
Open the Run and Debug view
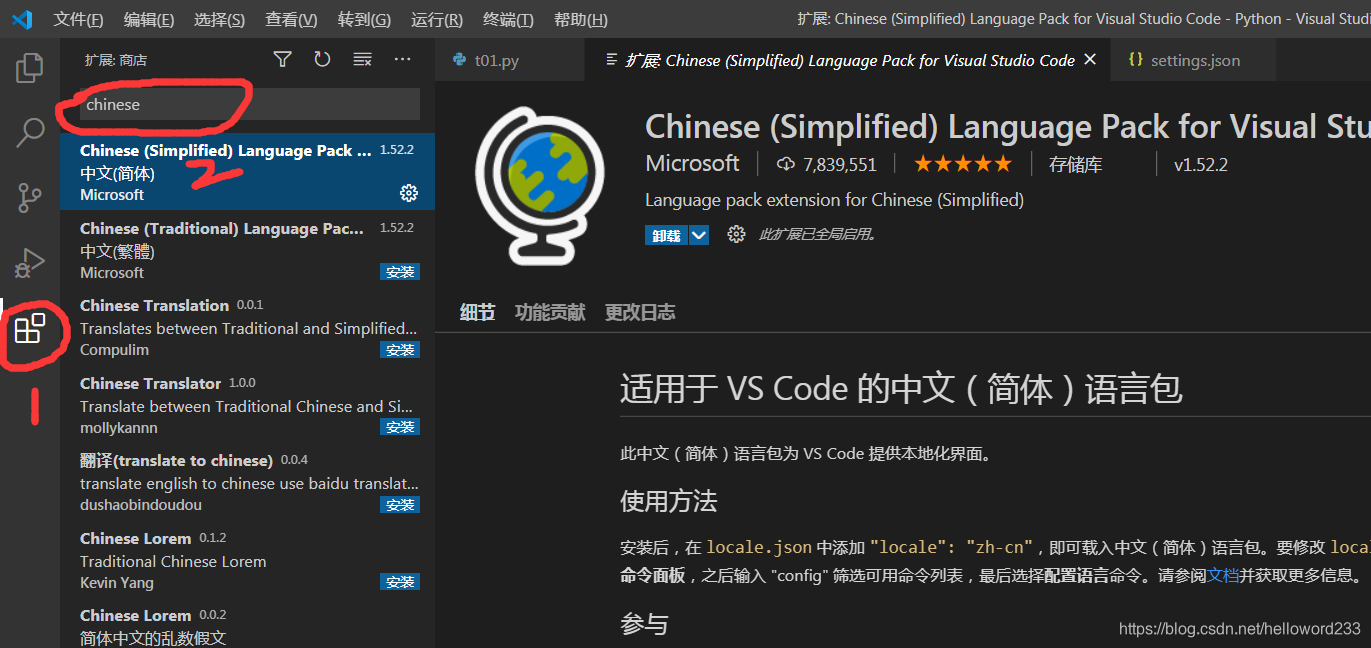[30, 262]
